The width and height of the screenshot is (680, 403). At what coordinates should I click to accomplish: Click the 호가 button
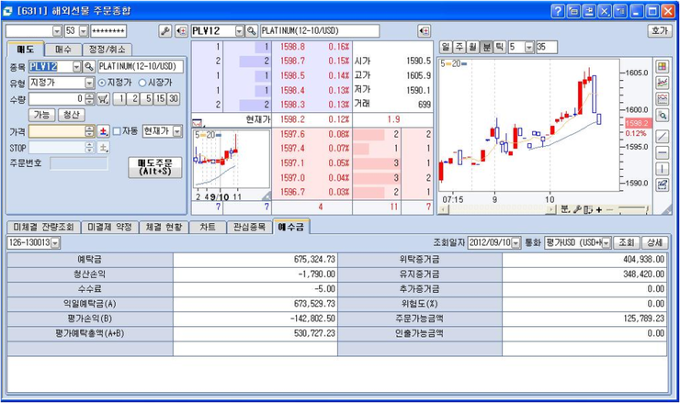pos(660,31)
